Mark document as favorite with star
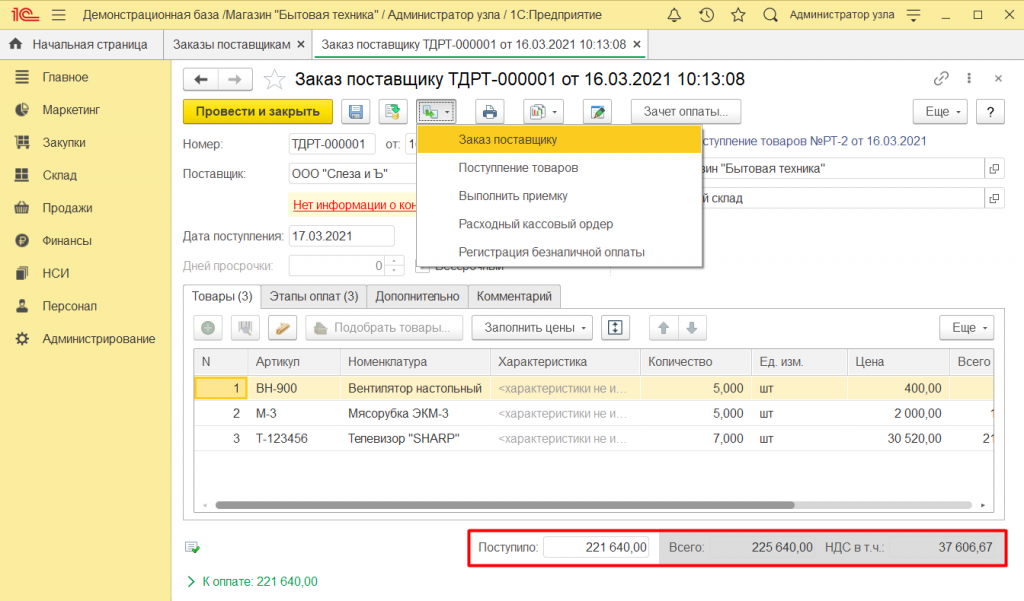Image resolution: width=1024 pixels, height=601 pixels. point(273,80)
